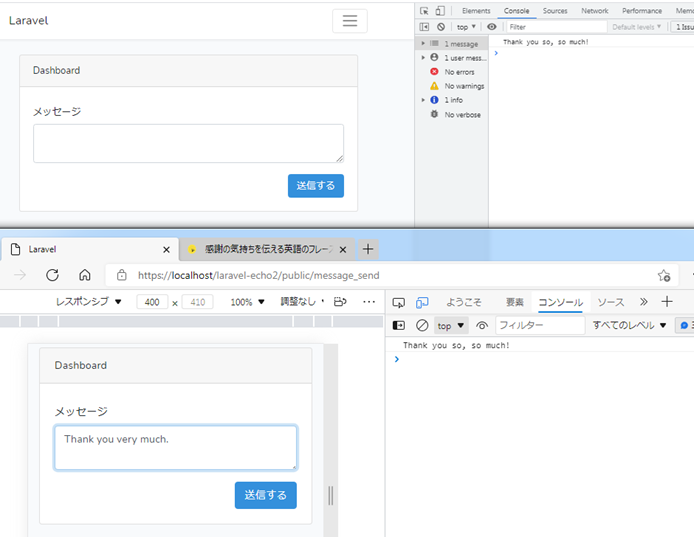Click viewport resize handle beside emulated page

pyautogui.click(x=331, y=496)
